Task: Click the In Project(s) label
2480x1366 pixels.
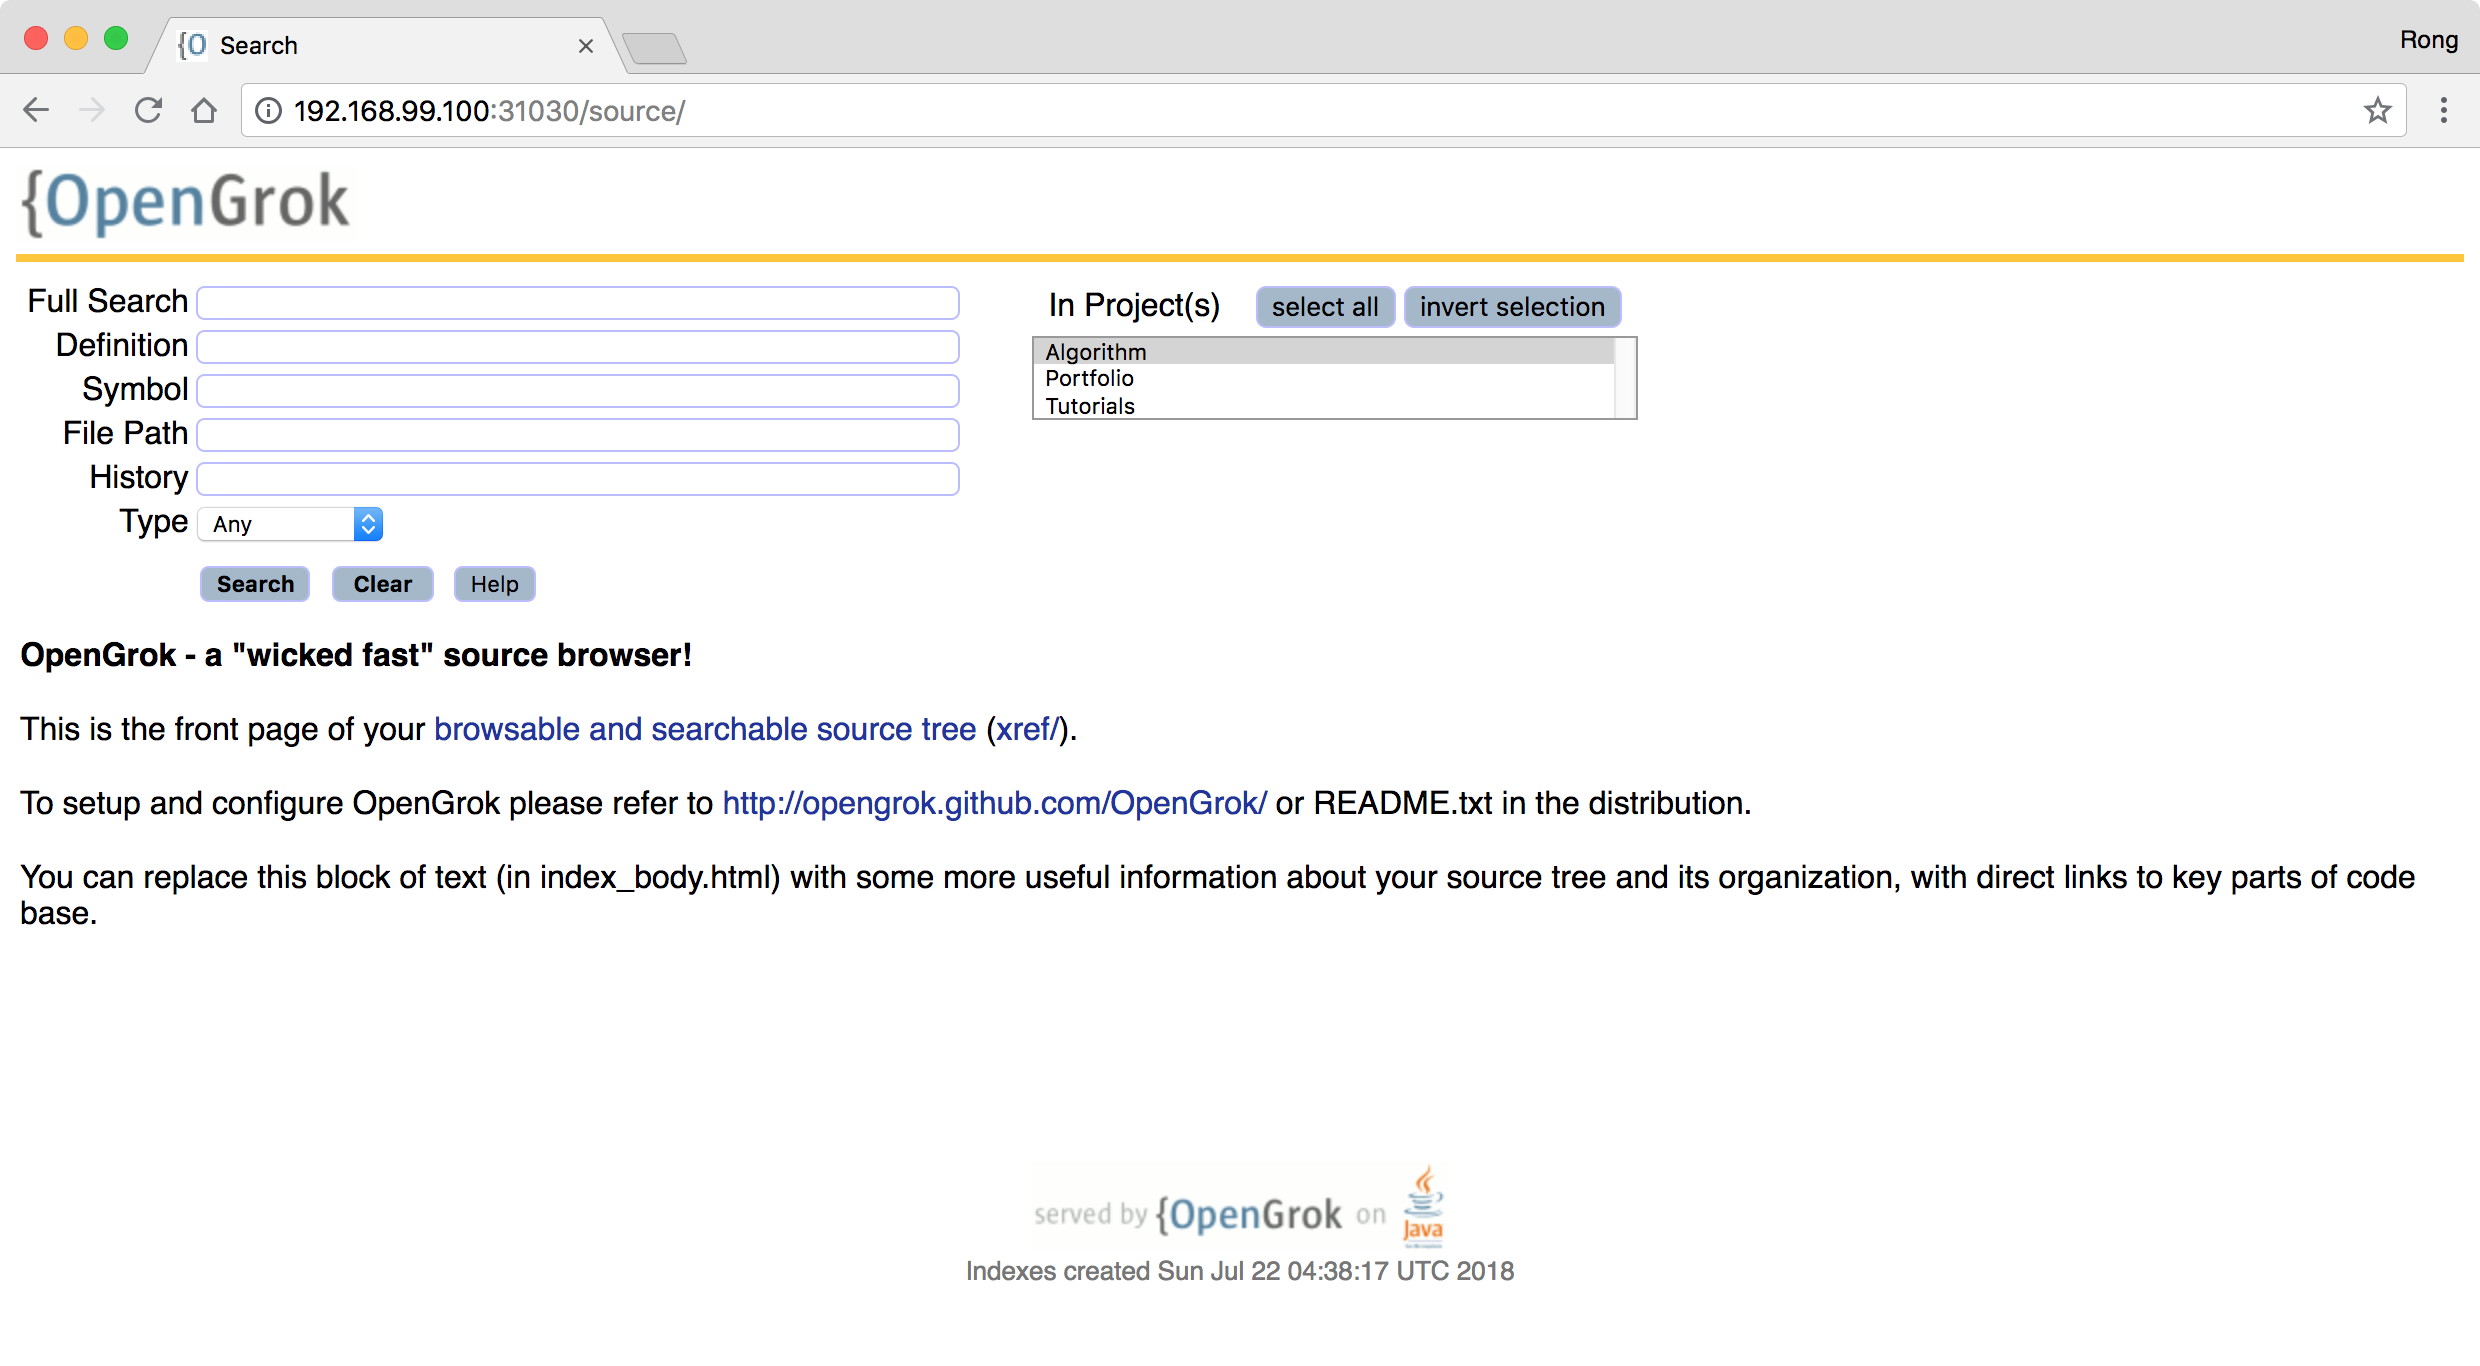Action: click(1134, 305)
